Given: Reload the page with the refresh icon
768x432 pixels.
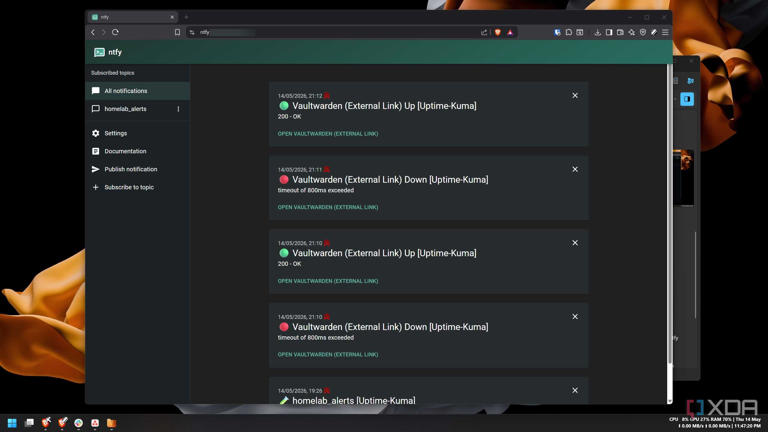Looking at the screenshot, I should [x=115, y=32].
